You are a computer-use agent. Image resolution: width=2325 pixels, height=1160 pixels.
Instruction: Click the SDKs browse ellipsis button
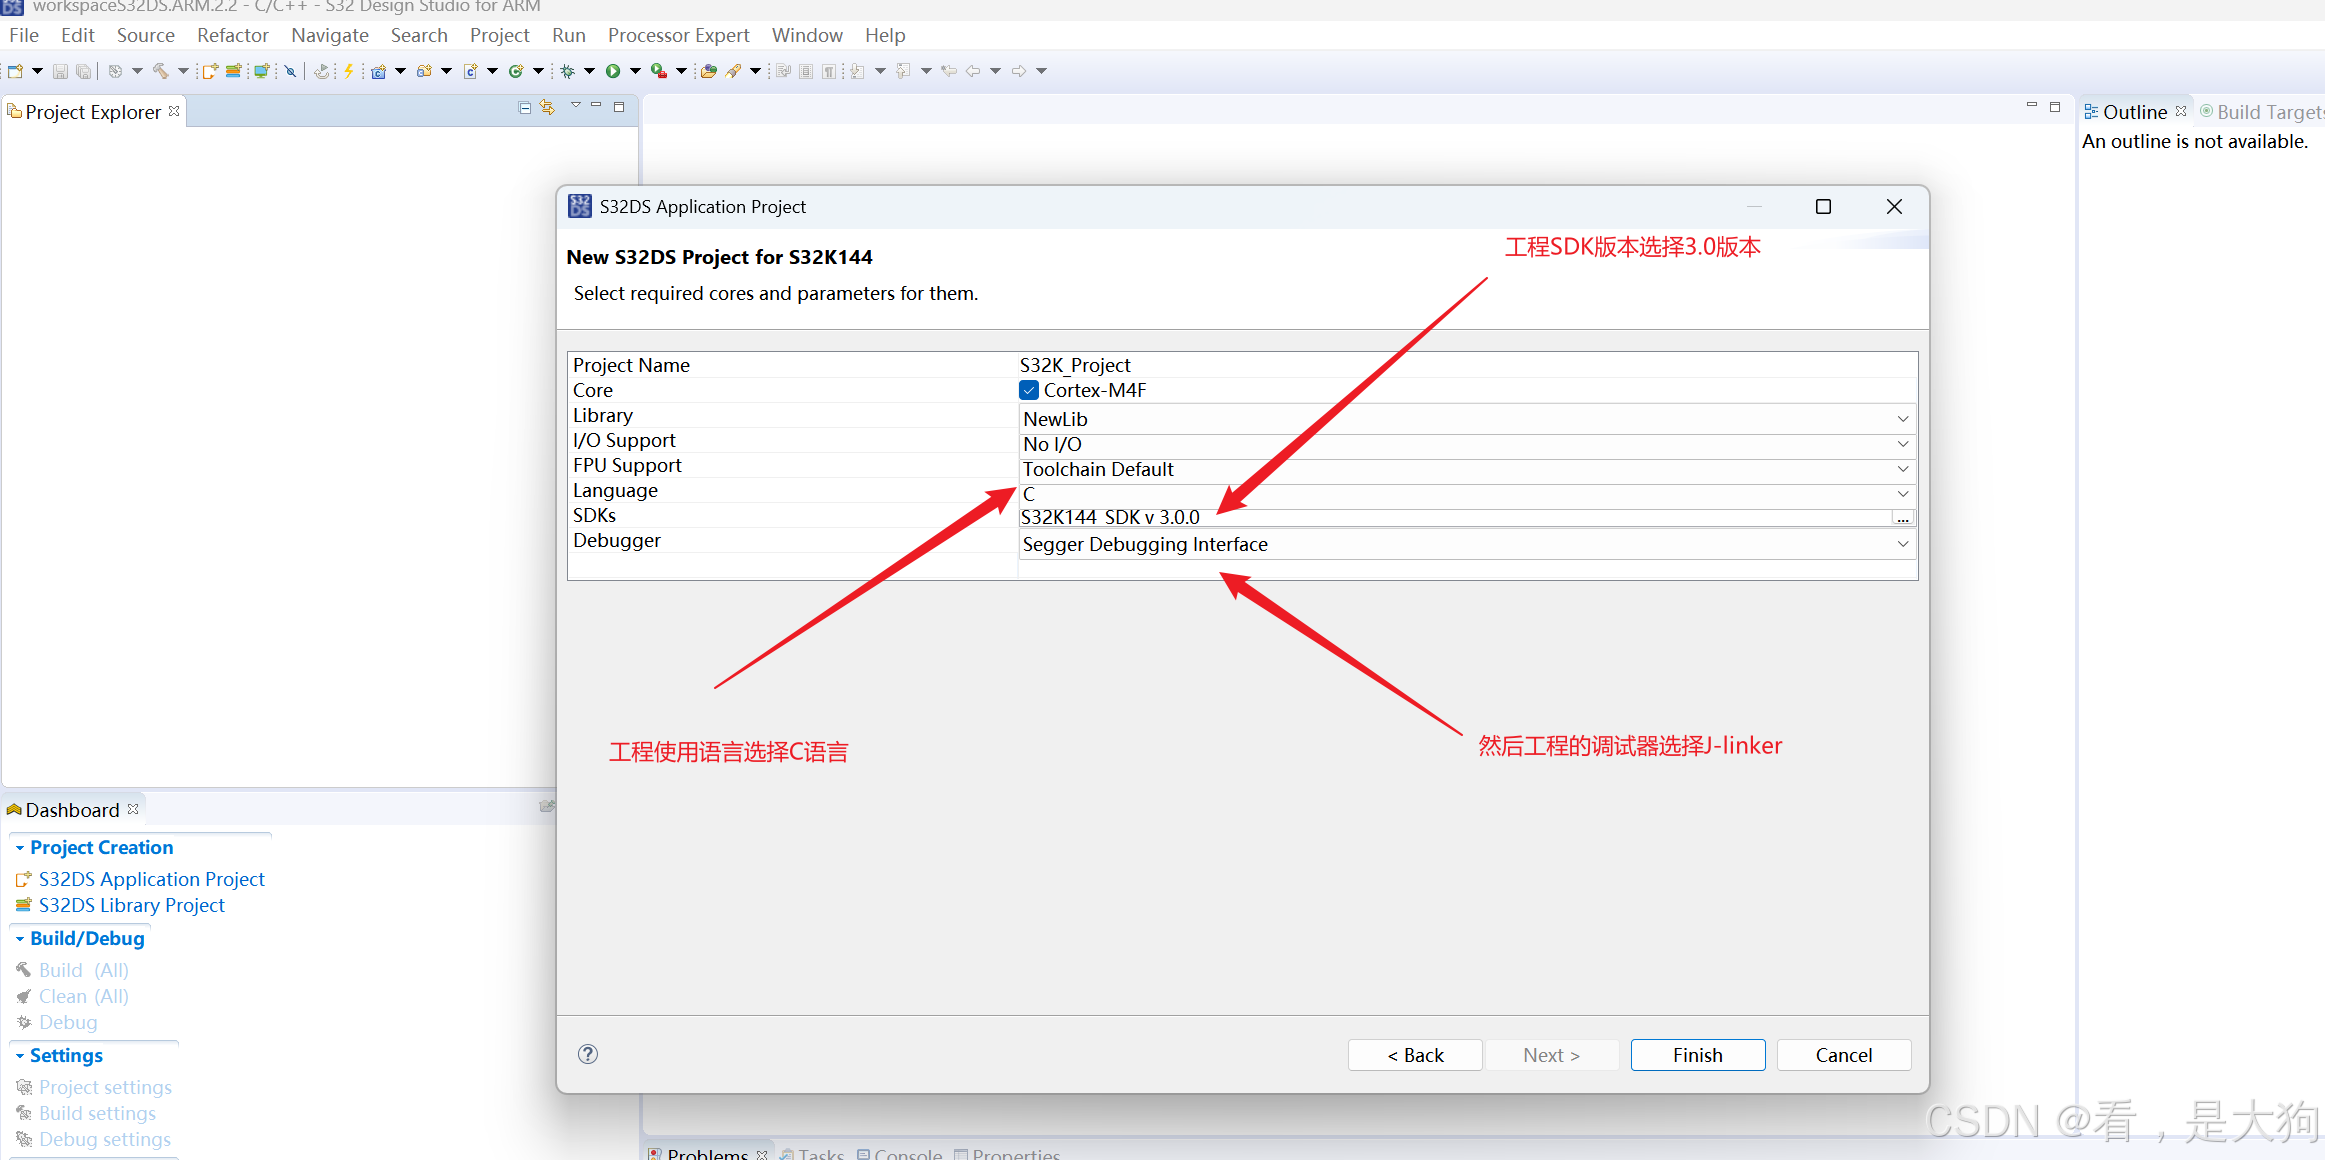pos(1902,518)
